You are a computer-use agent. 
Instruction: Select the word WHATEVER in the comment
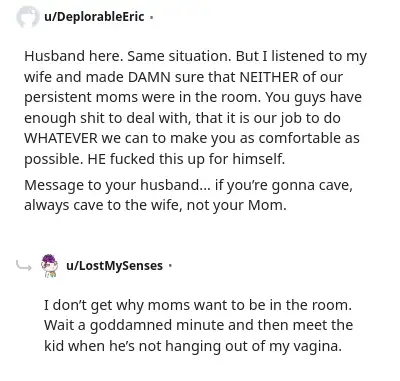(x=61, y=138)
